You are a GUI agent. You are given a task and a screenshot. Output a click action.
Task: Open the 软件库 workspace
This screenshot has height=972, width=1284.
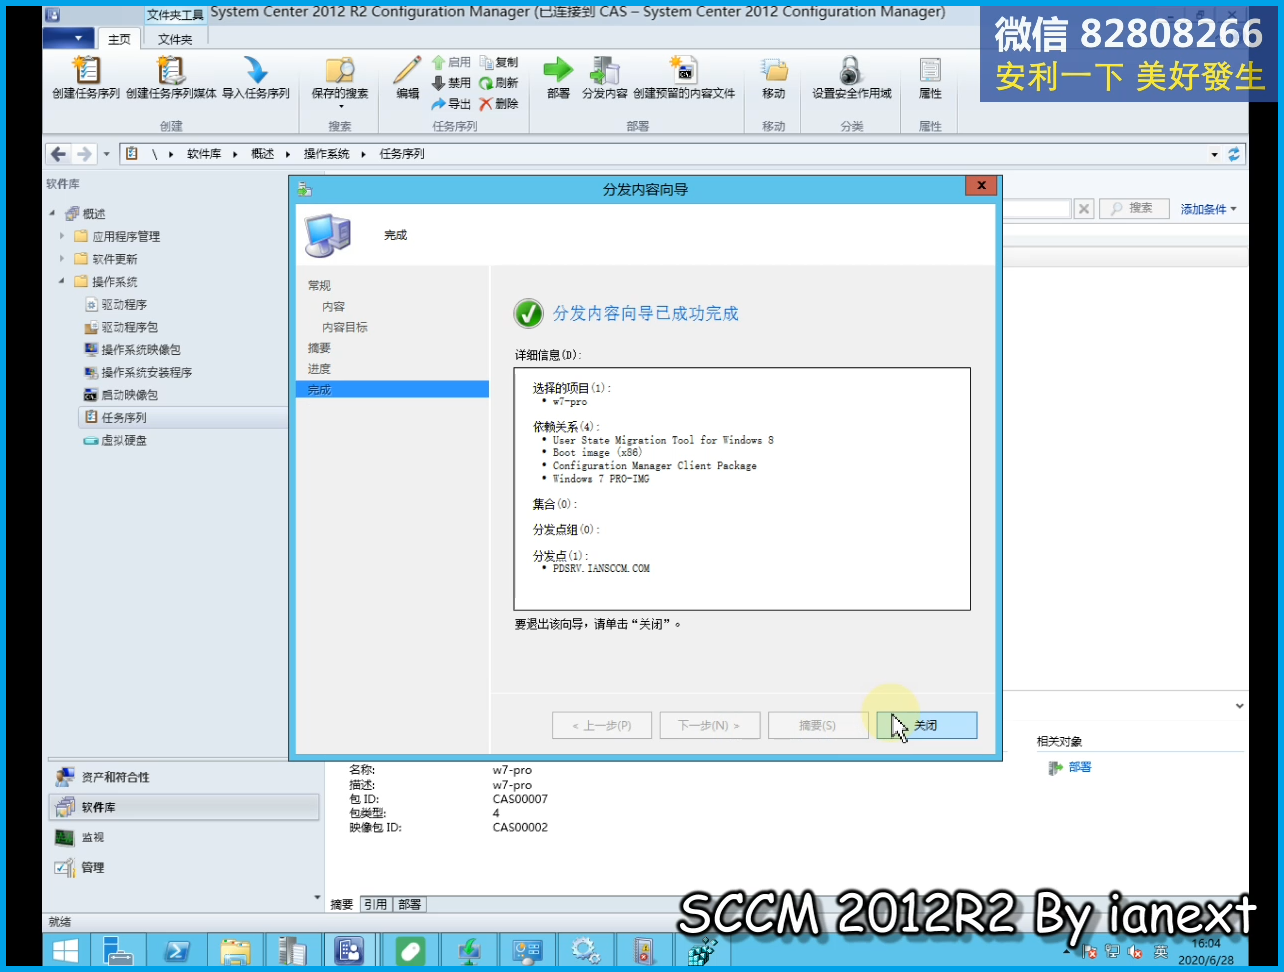[183, 807]
